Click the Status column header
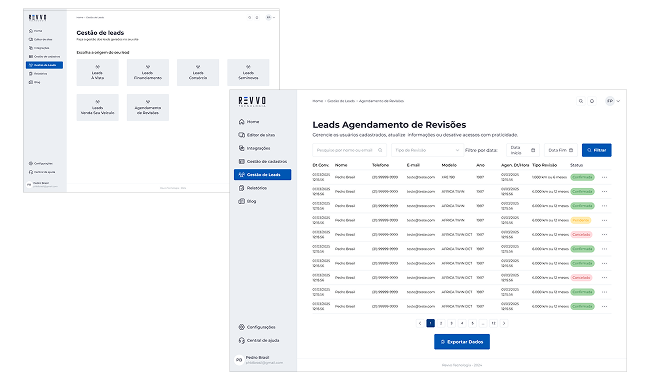Screen dimensions: 650x382 tap(576, 165)
